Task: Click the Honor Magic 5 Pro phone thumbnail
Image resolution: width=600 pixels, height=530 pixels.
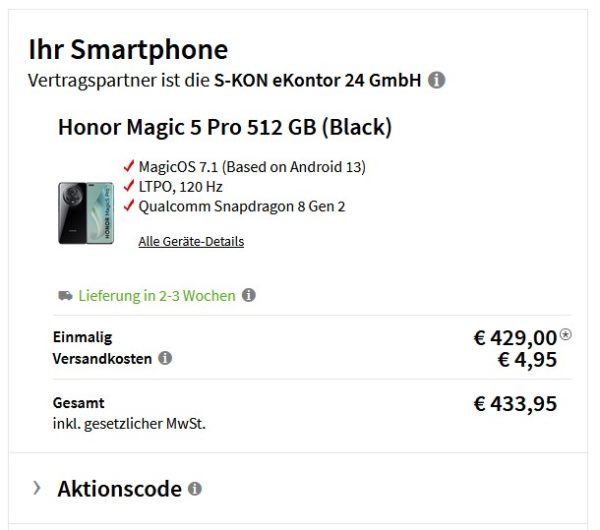Action: 86,212
